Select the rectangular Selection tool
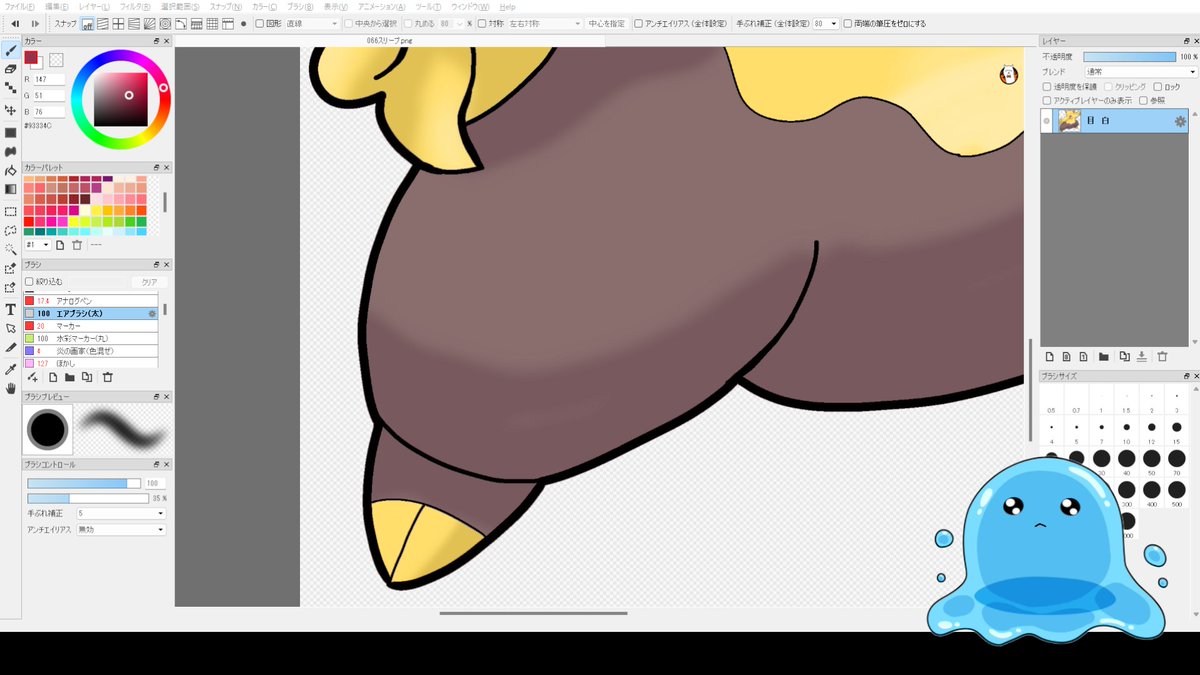 click(x=10, y=211)
